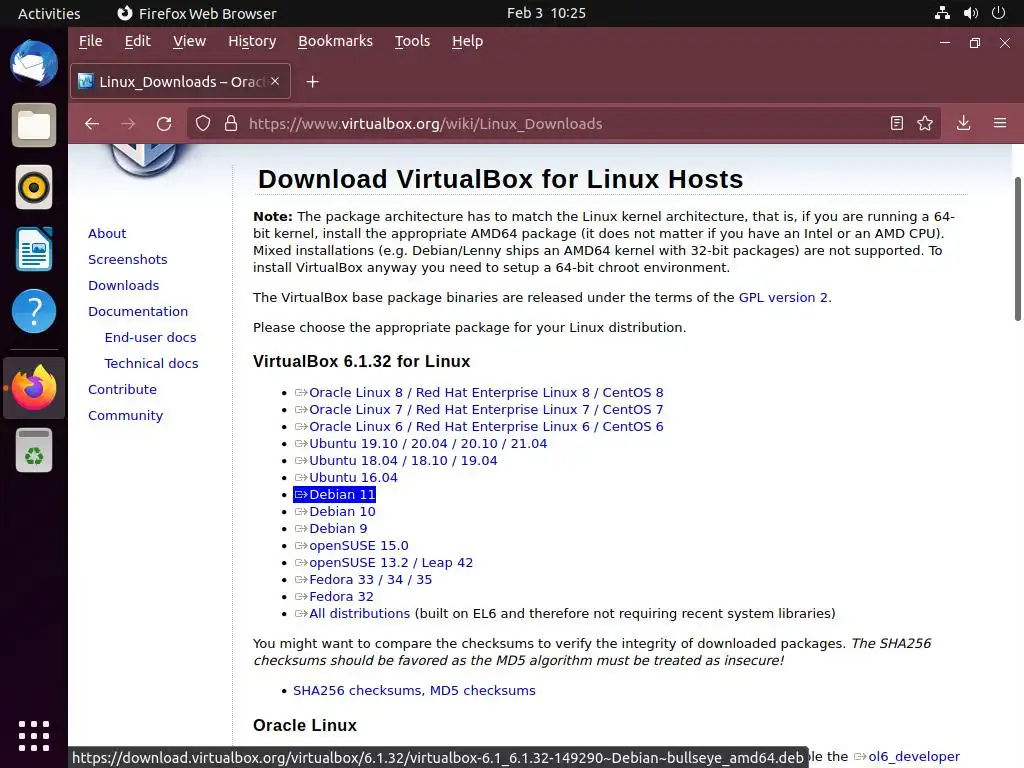Open the Firefox hamburger application menu
This screenshot has width=1024, height=768.
[x=1000, y=123]
